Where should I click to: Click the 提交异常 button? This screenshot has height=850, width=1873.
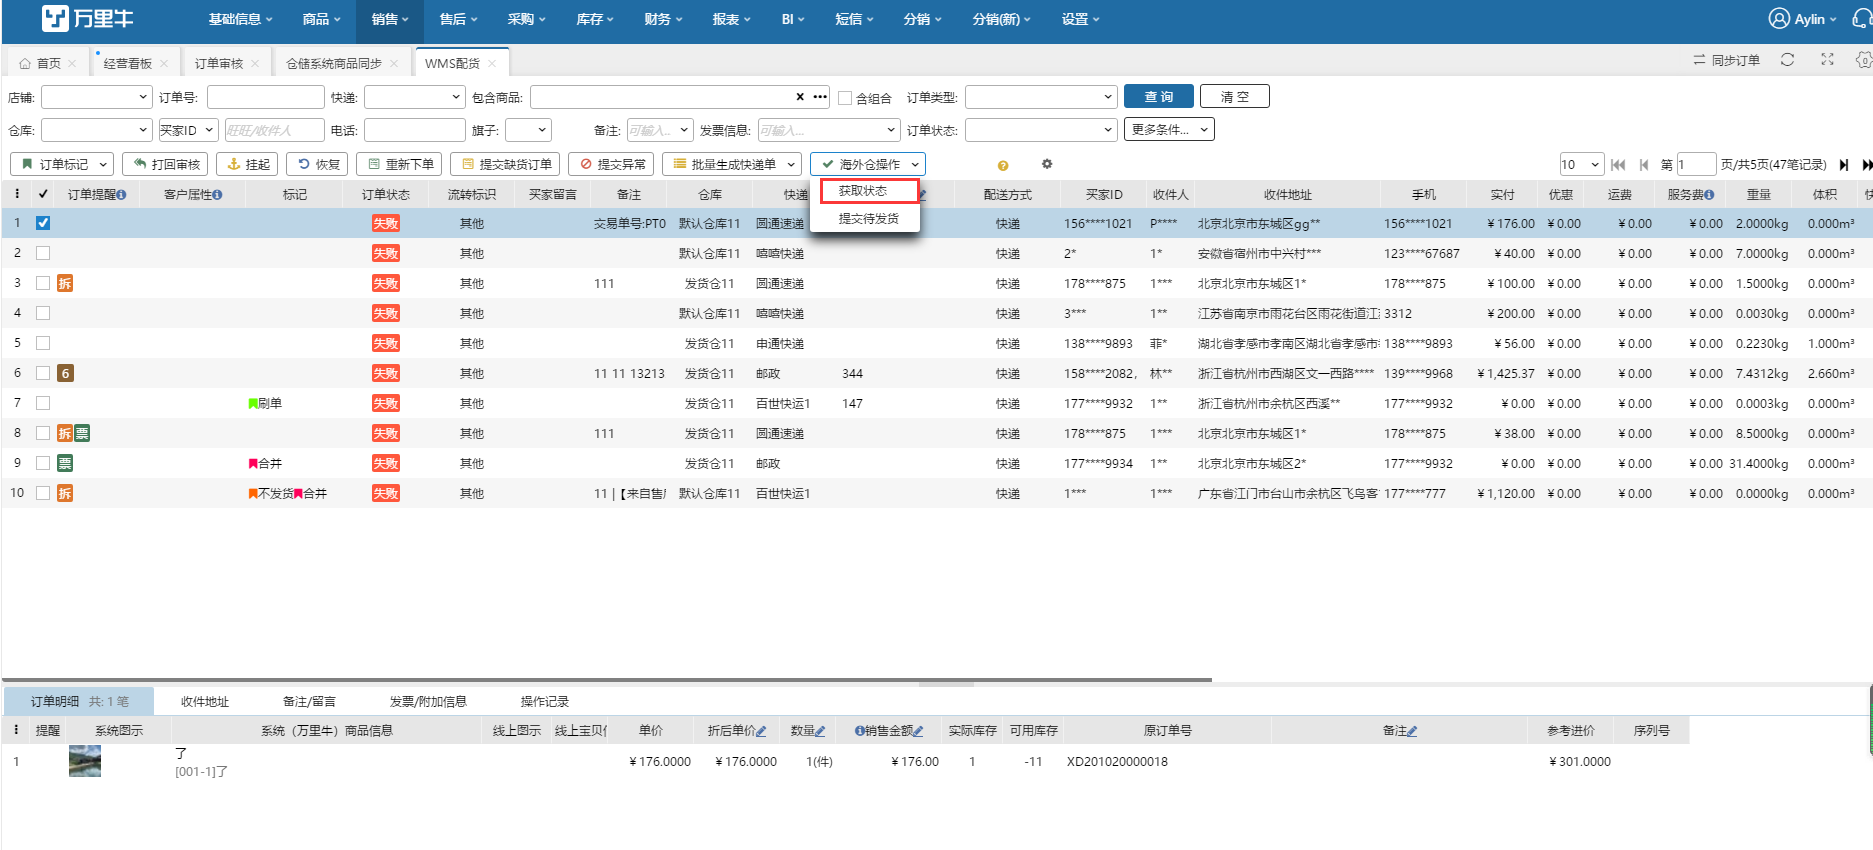coord(612,164)
